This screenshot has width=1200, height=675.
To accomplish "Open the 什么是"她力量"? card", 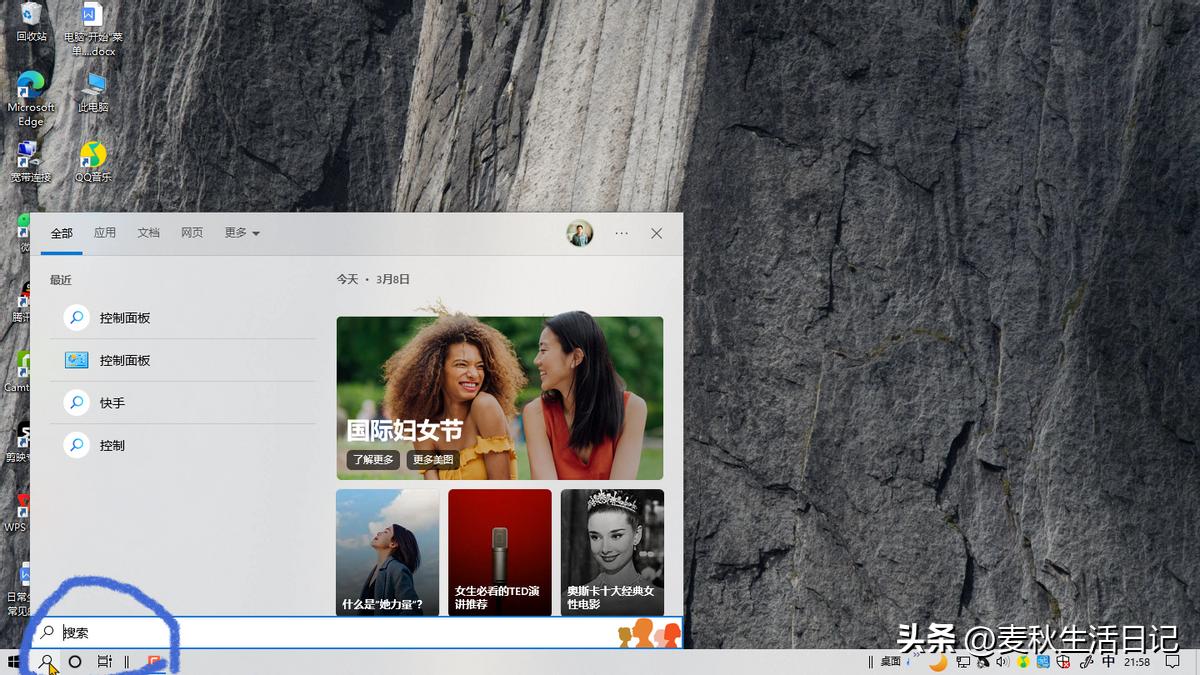I will tap(388, 552).
